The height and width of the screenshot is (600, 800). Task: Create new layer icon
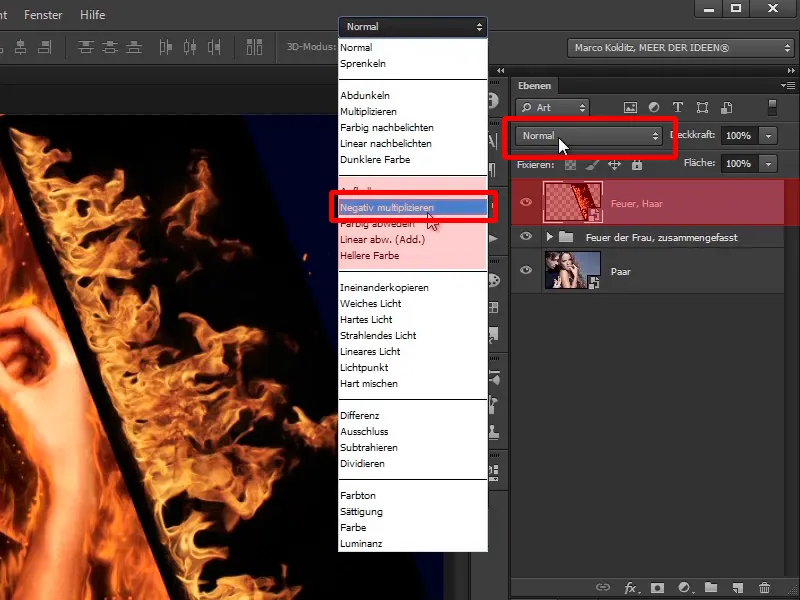(737, 588)
